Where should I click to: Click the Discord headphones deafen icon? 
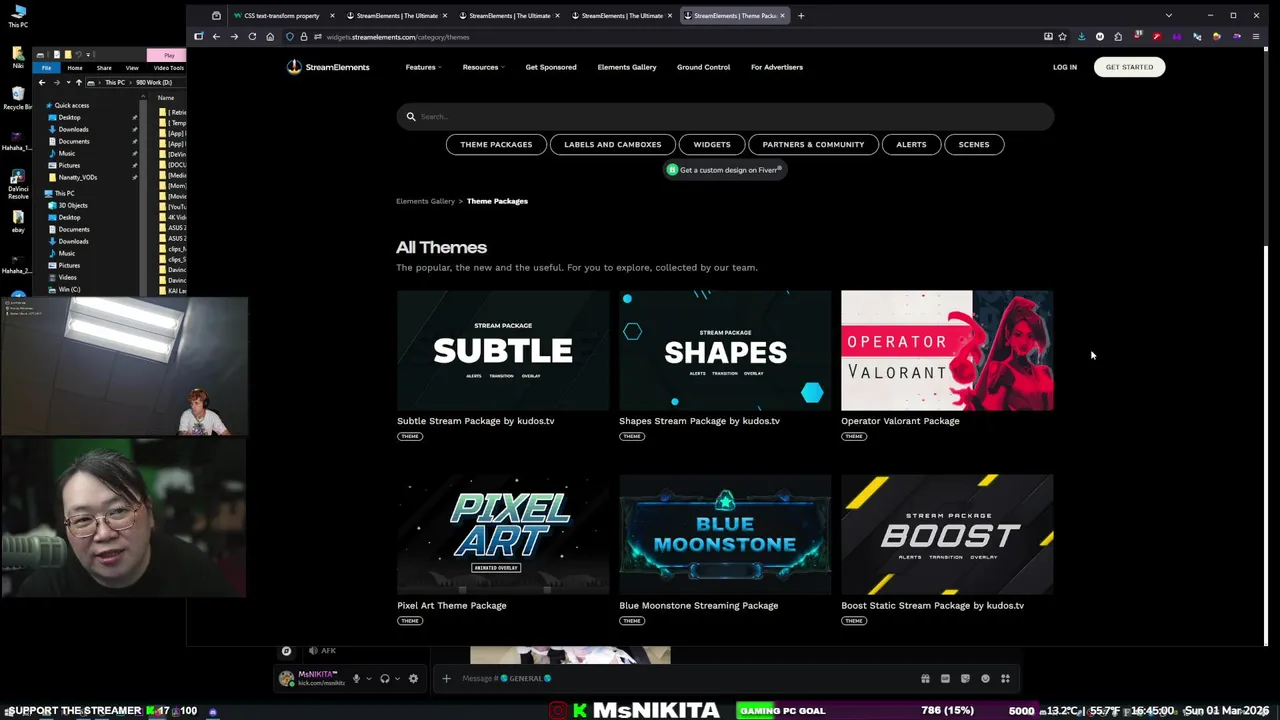(x=384, y=678)
